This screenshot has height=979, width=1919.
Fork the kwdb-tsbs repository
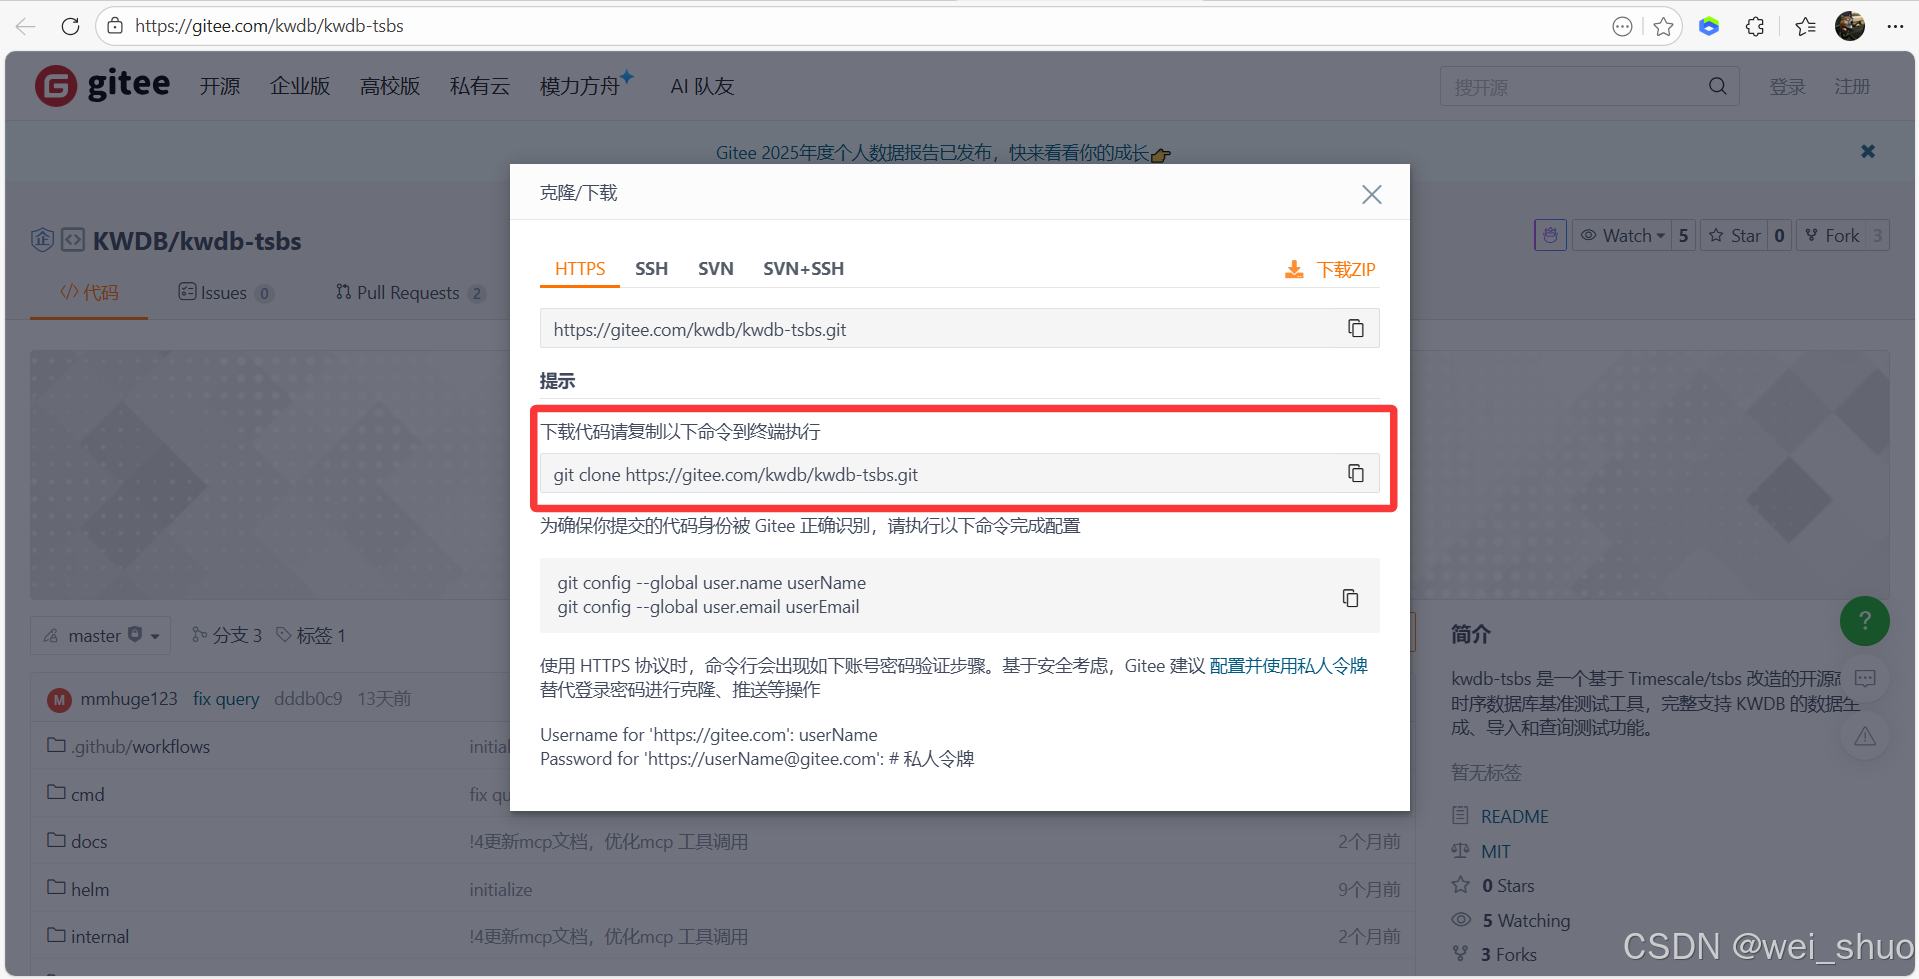click(x=1832, y=236)
